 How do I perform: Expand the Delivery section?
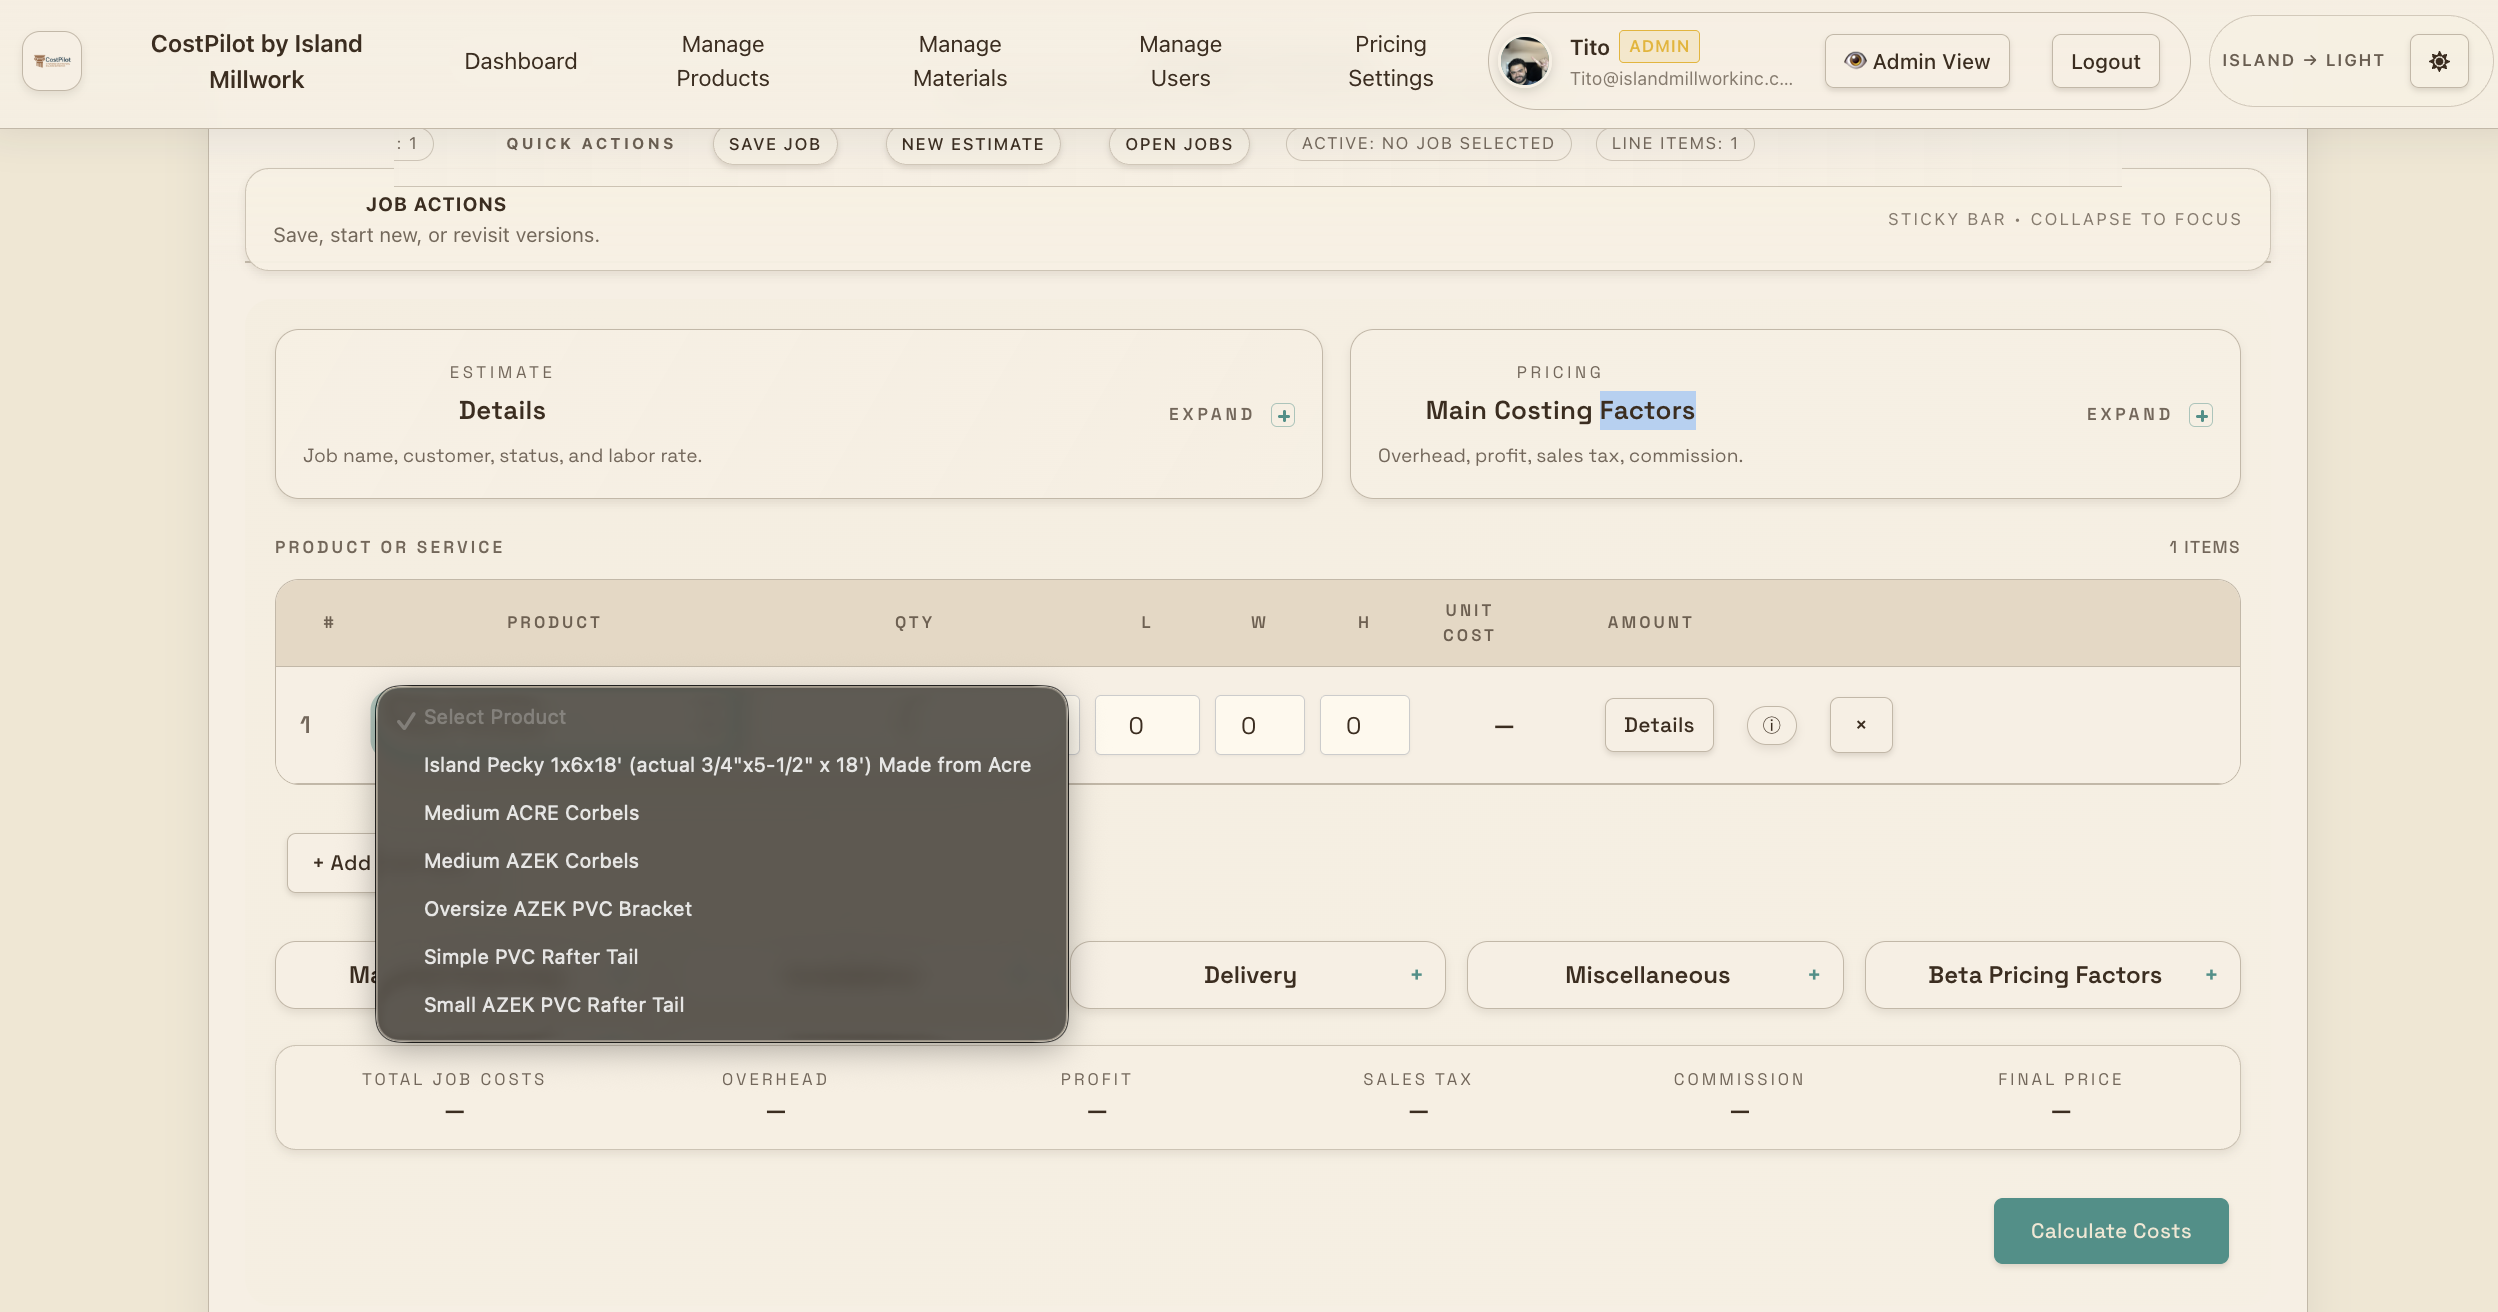1257,975
